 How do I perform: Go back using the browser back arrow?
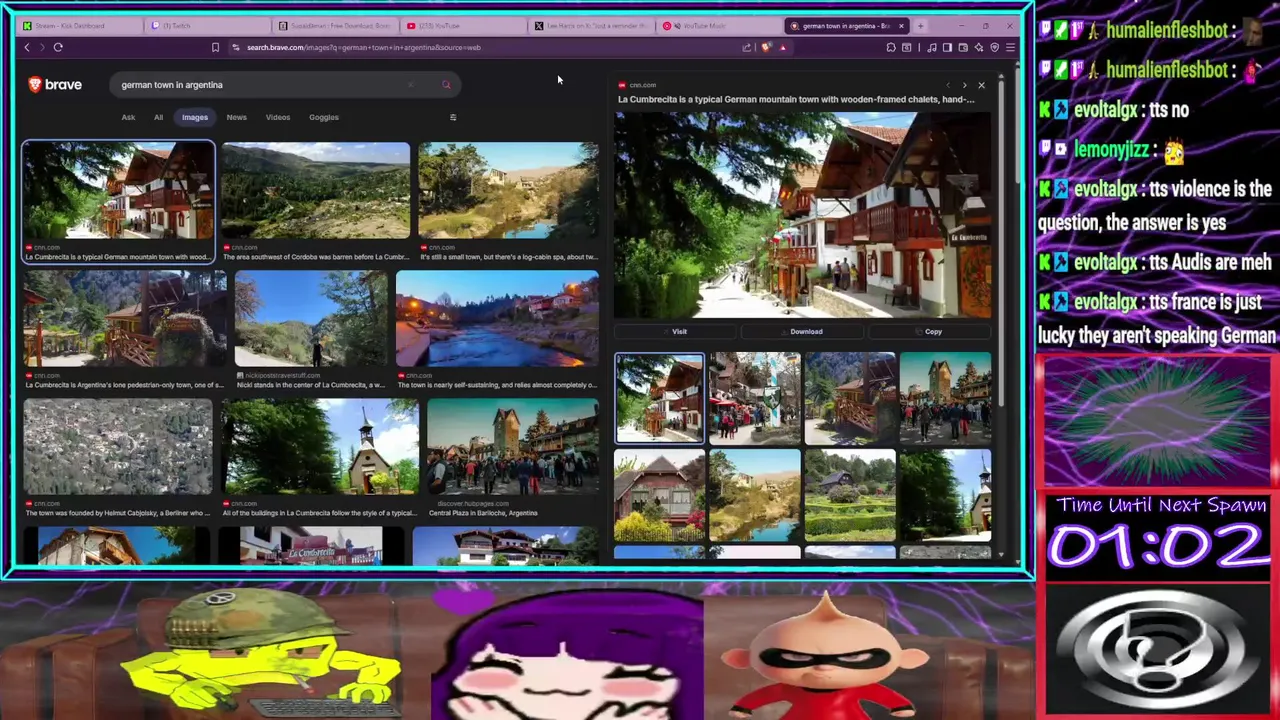tap(27, 47)
